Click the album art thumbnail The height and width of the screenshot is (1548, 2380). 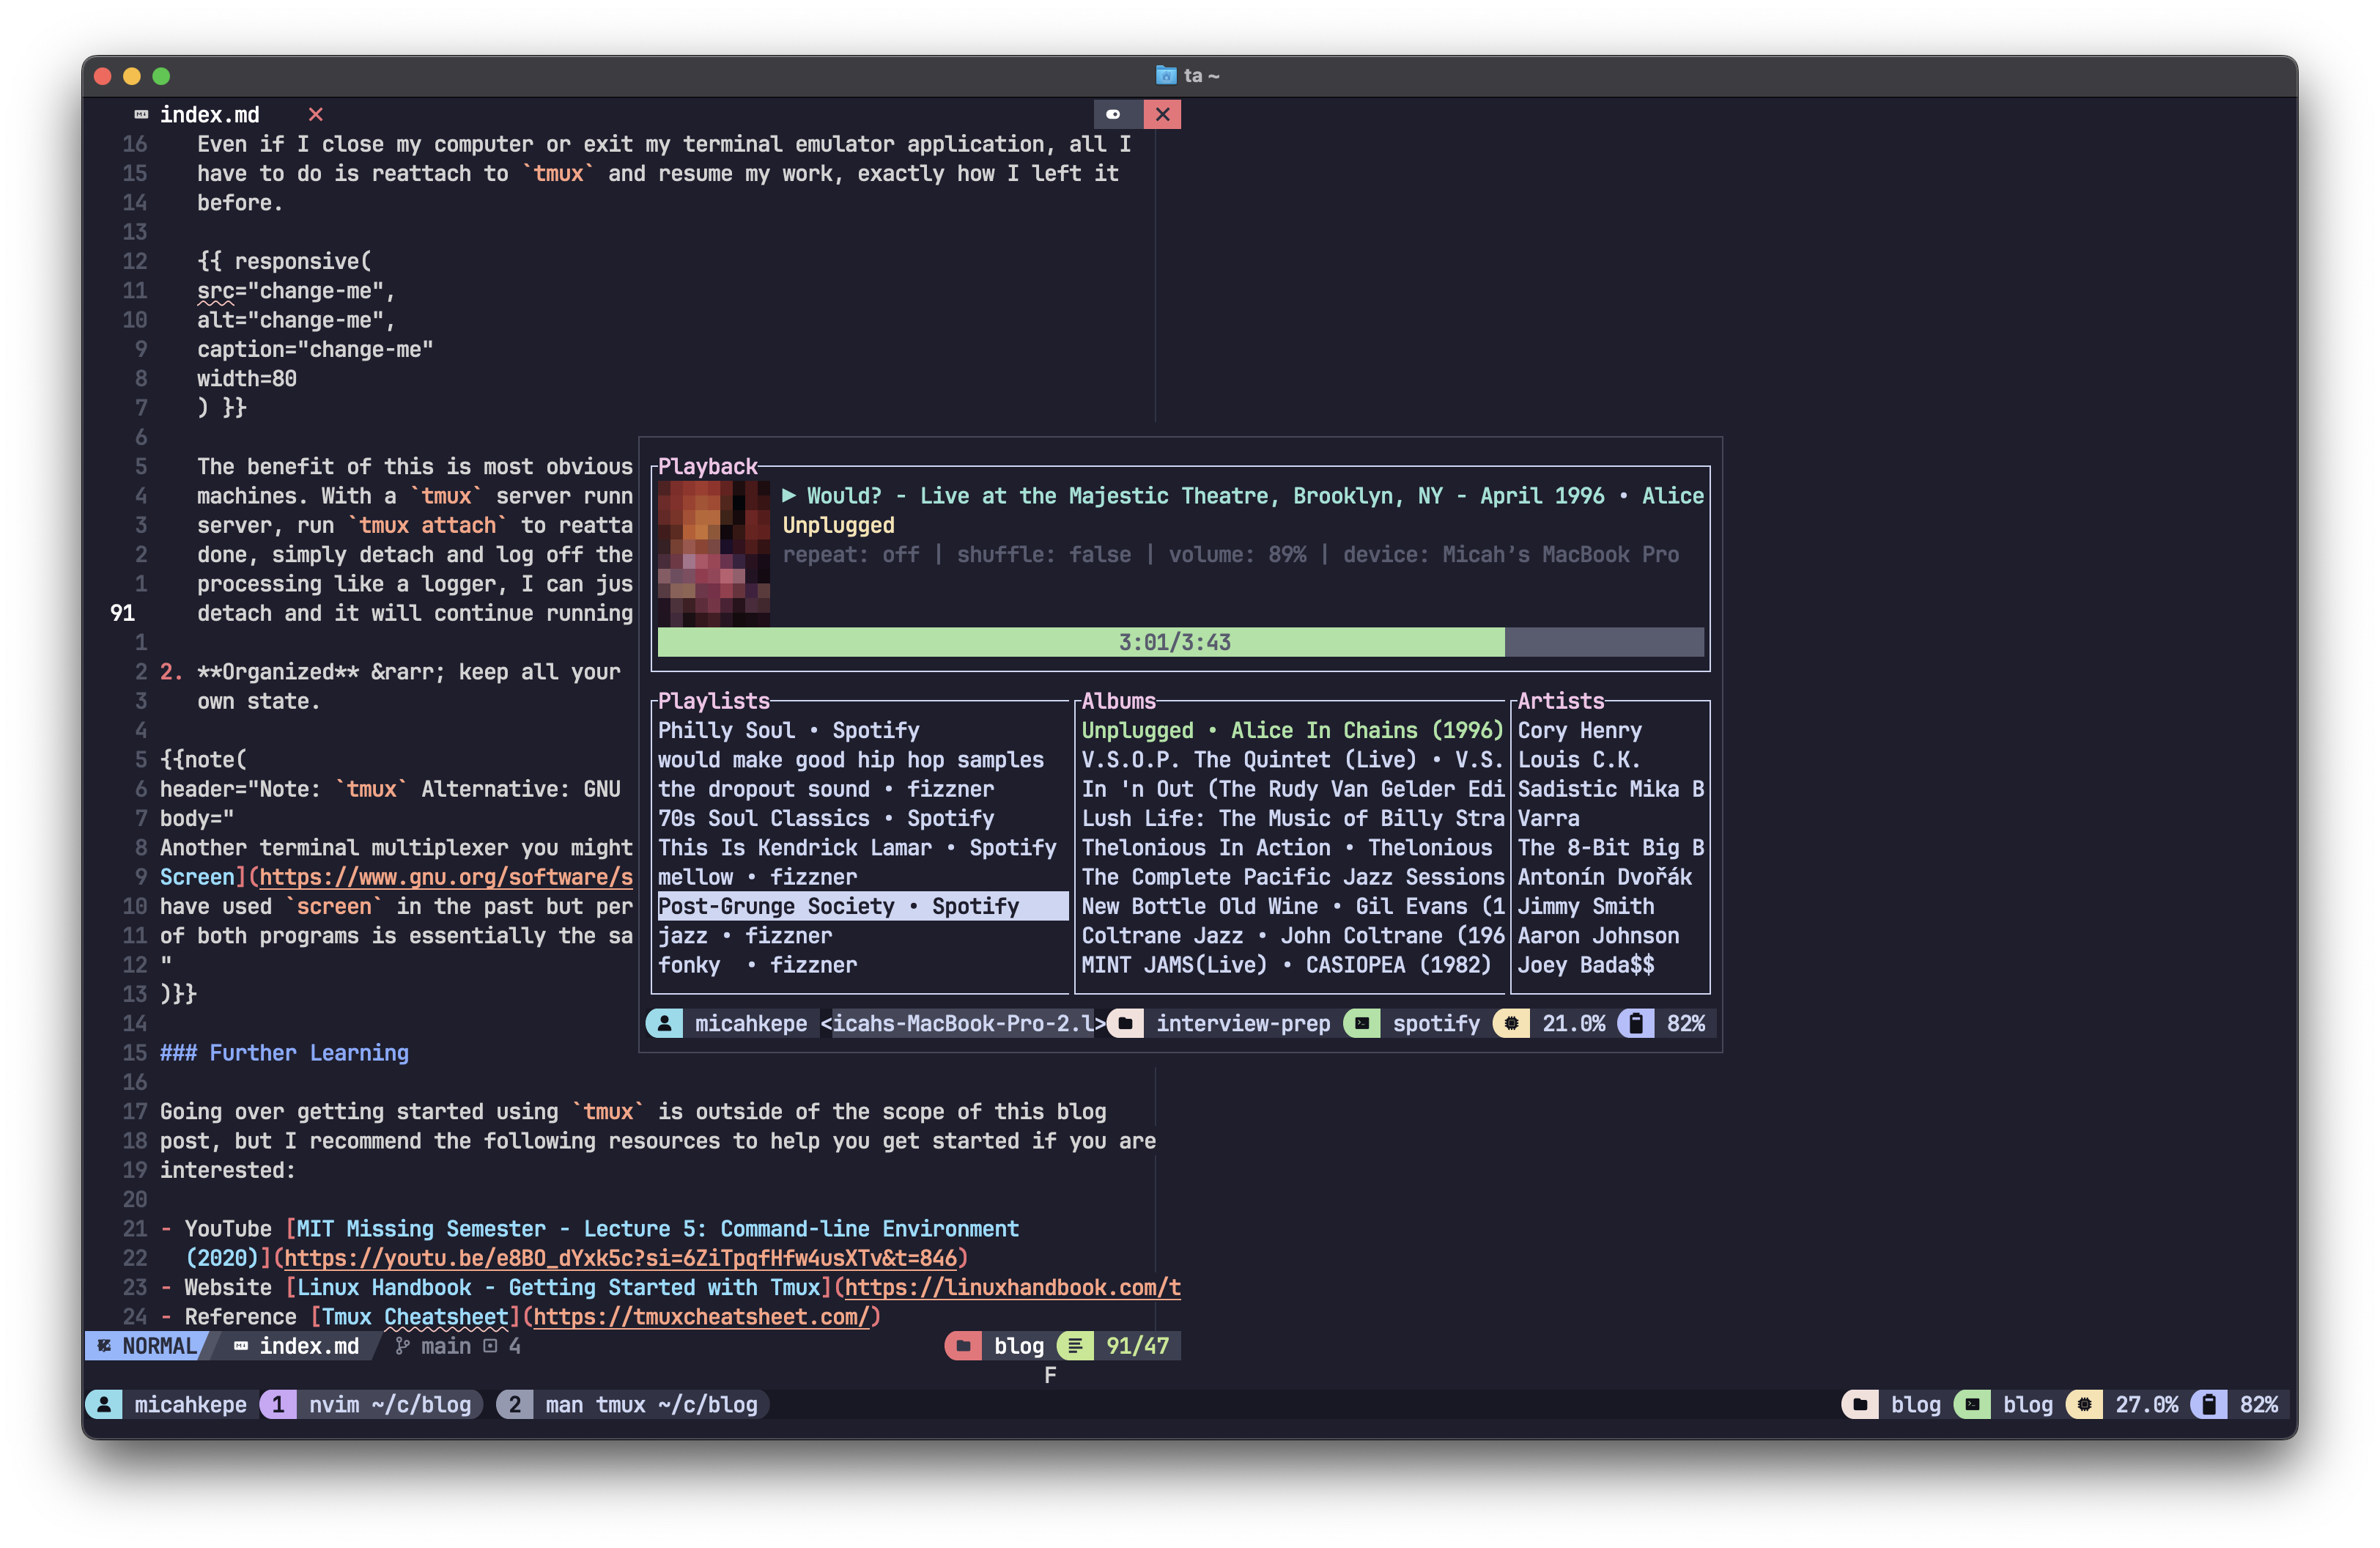point(714,554)
